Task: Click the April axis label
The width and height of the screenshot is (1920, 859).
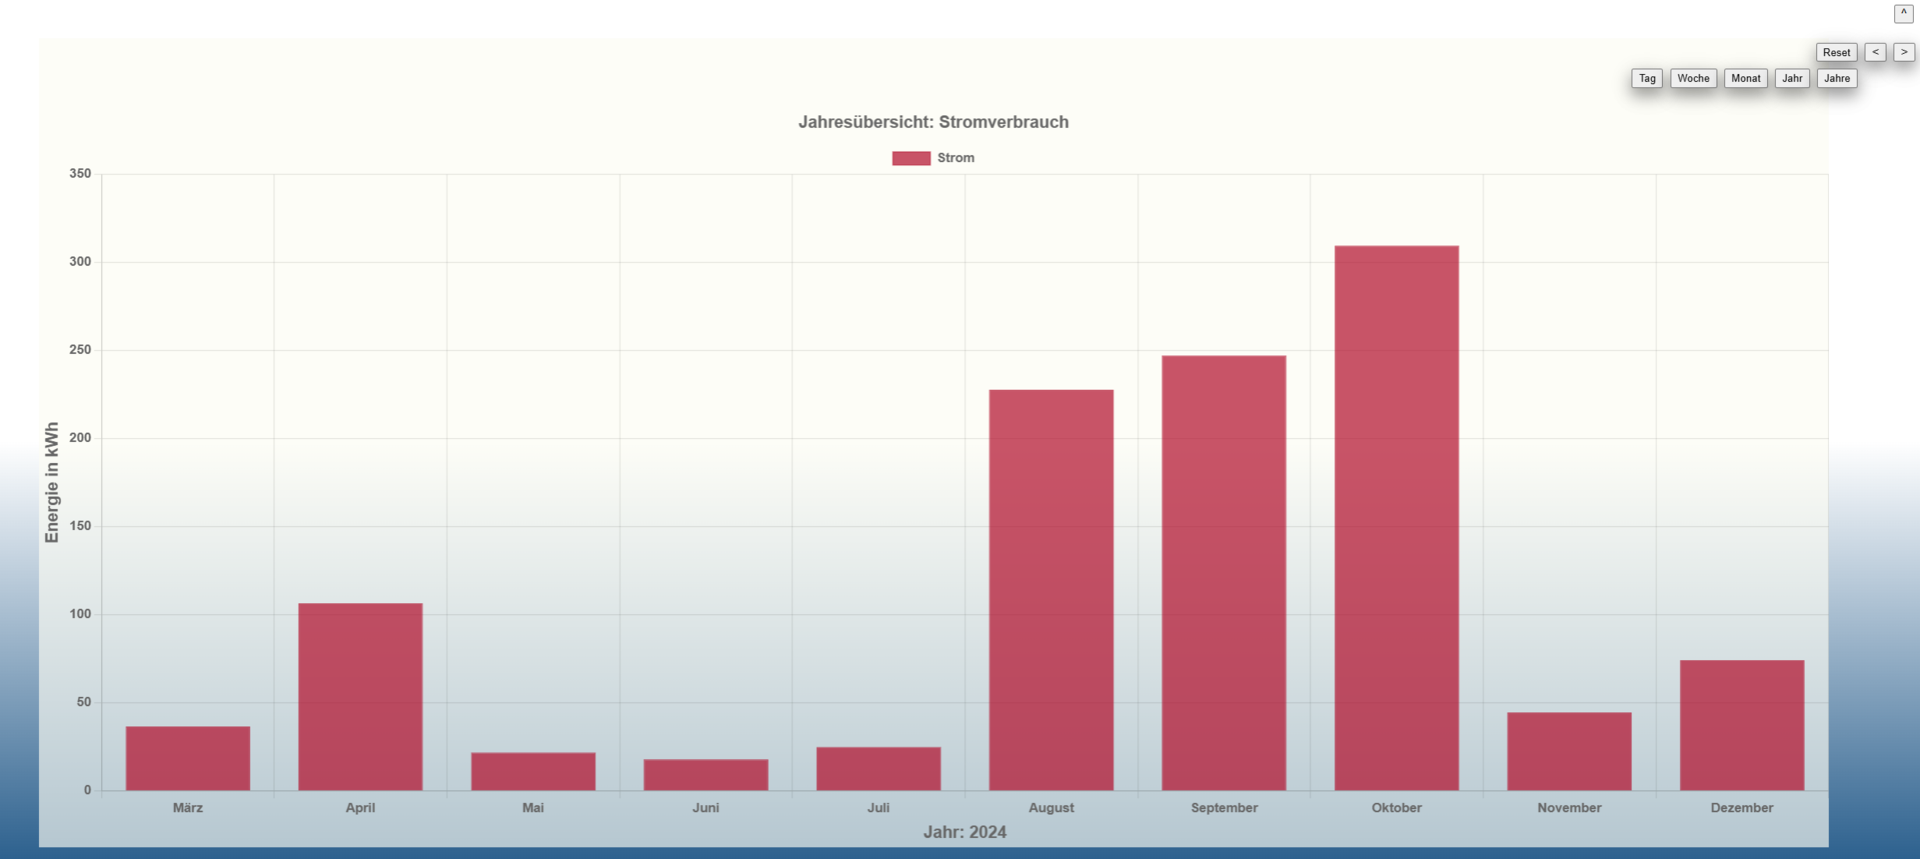Action: 360,808
